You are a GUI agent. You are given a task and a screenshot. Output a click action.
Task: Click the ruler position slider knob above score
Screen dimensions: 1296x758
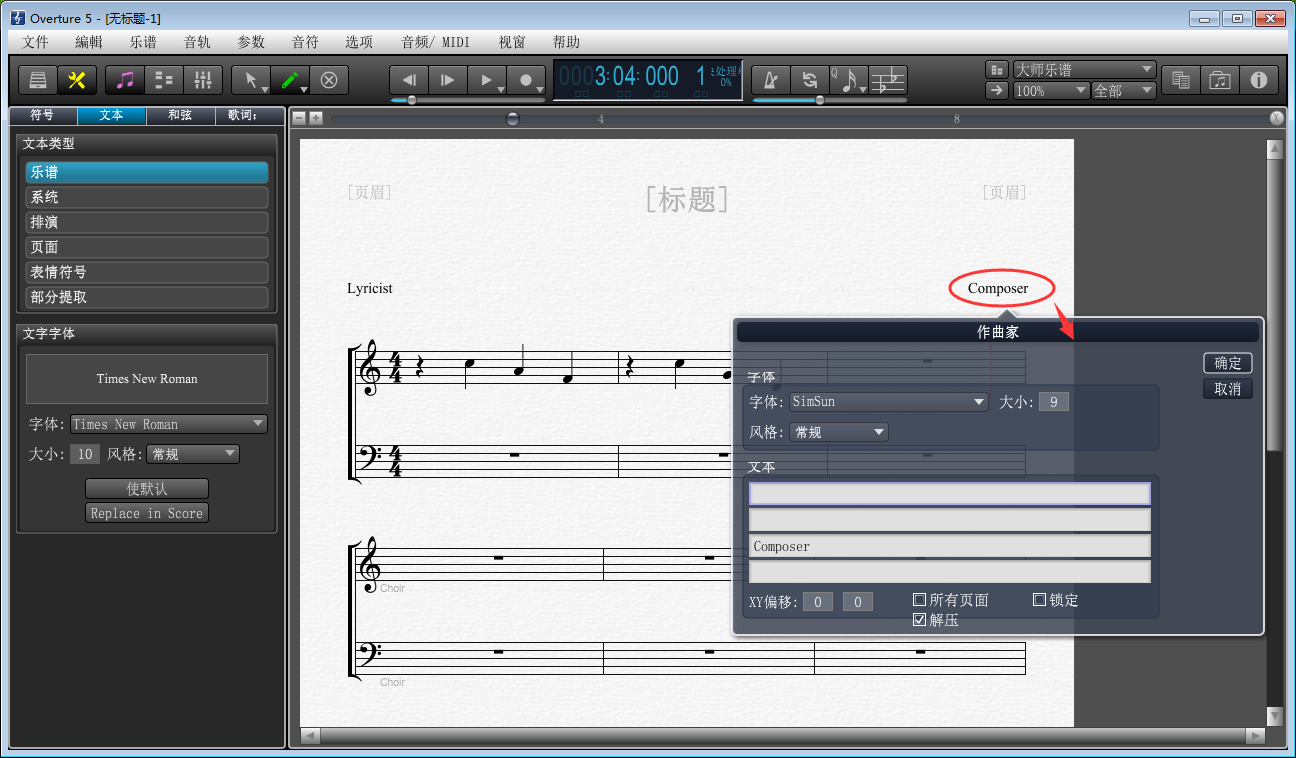pos(513,118)
